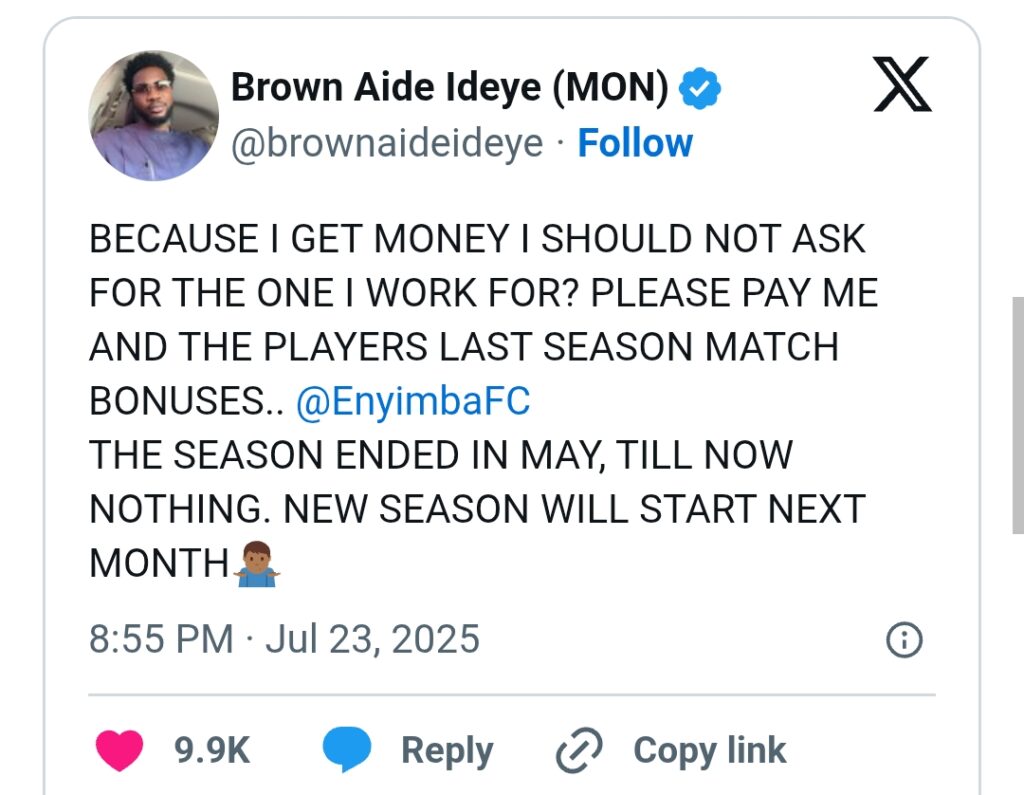The image size is (1024, 795).
Task: Click the blue verified checkmark badge
Action: click(x=700, y=91)
